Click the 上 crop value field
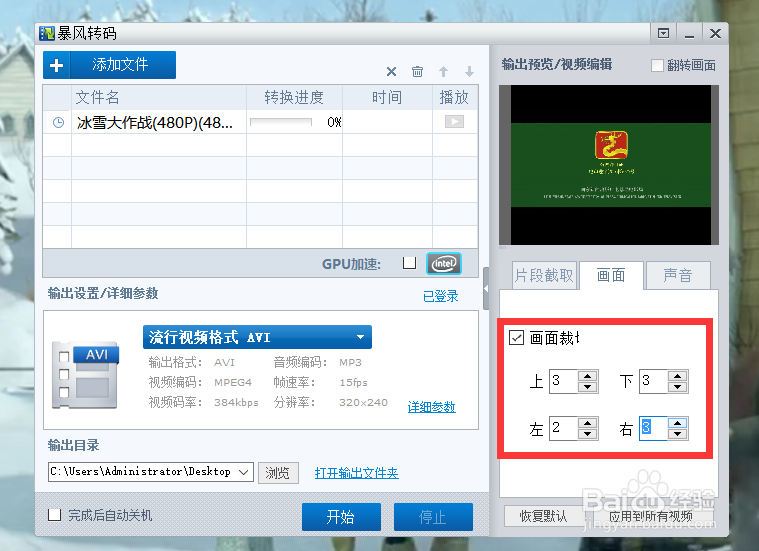The height and width of the screenshot is (551, 759). 563,381
